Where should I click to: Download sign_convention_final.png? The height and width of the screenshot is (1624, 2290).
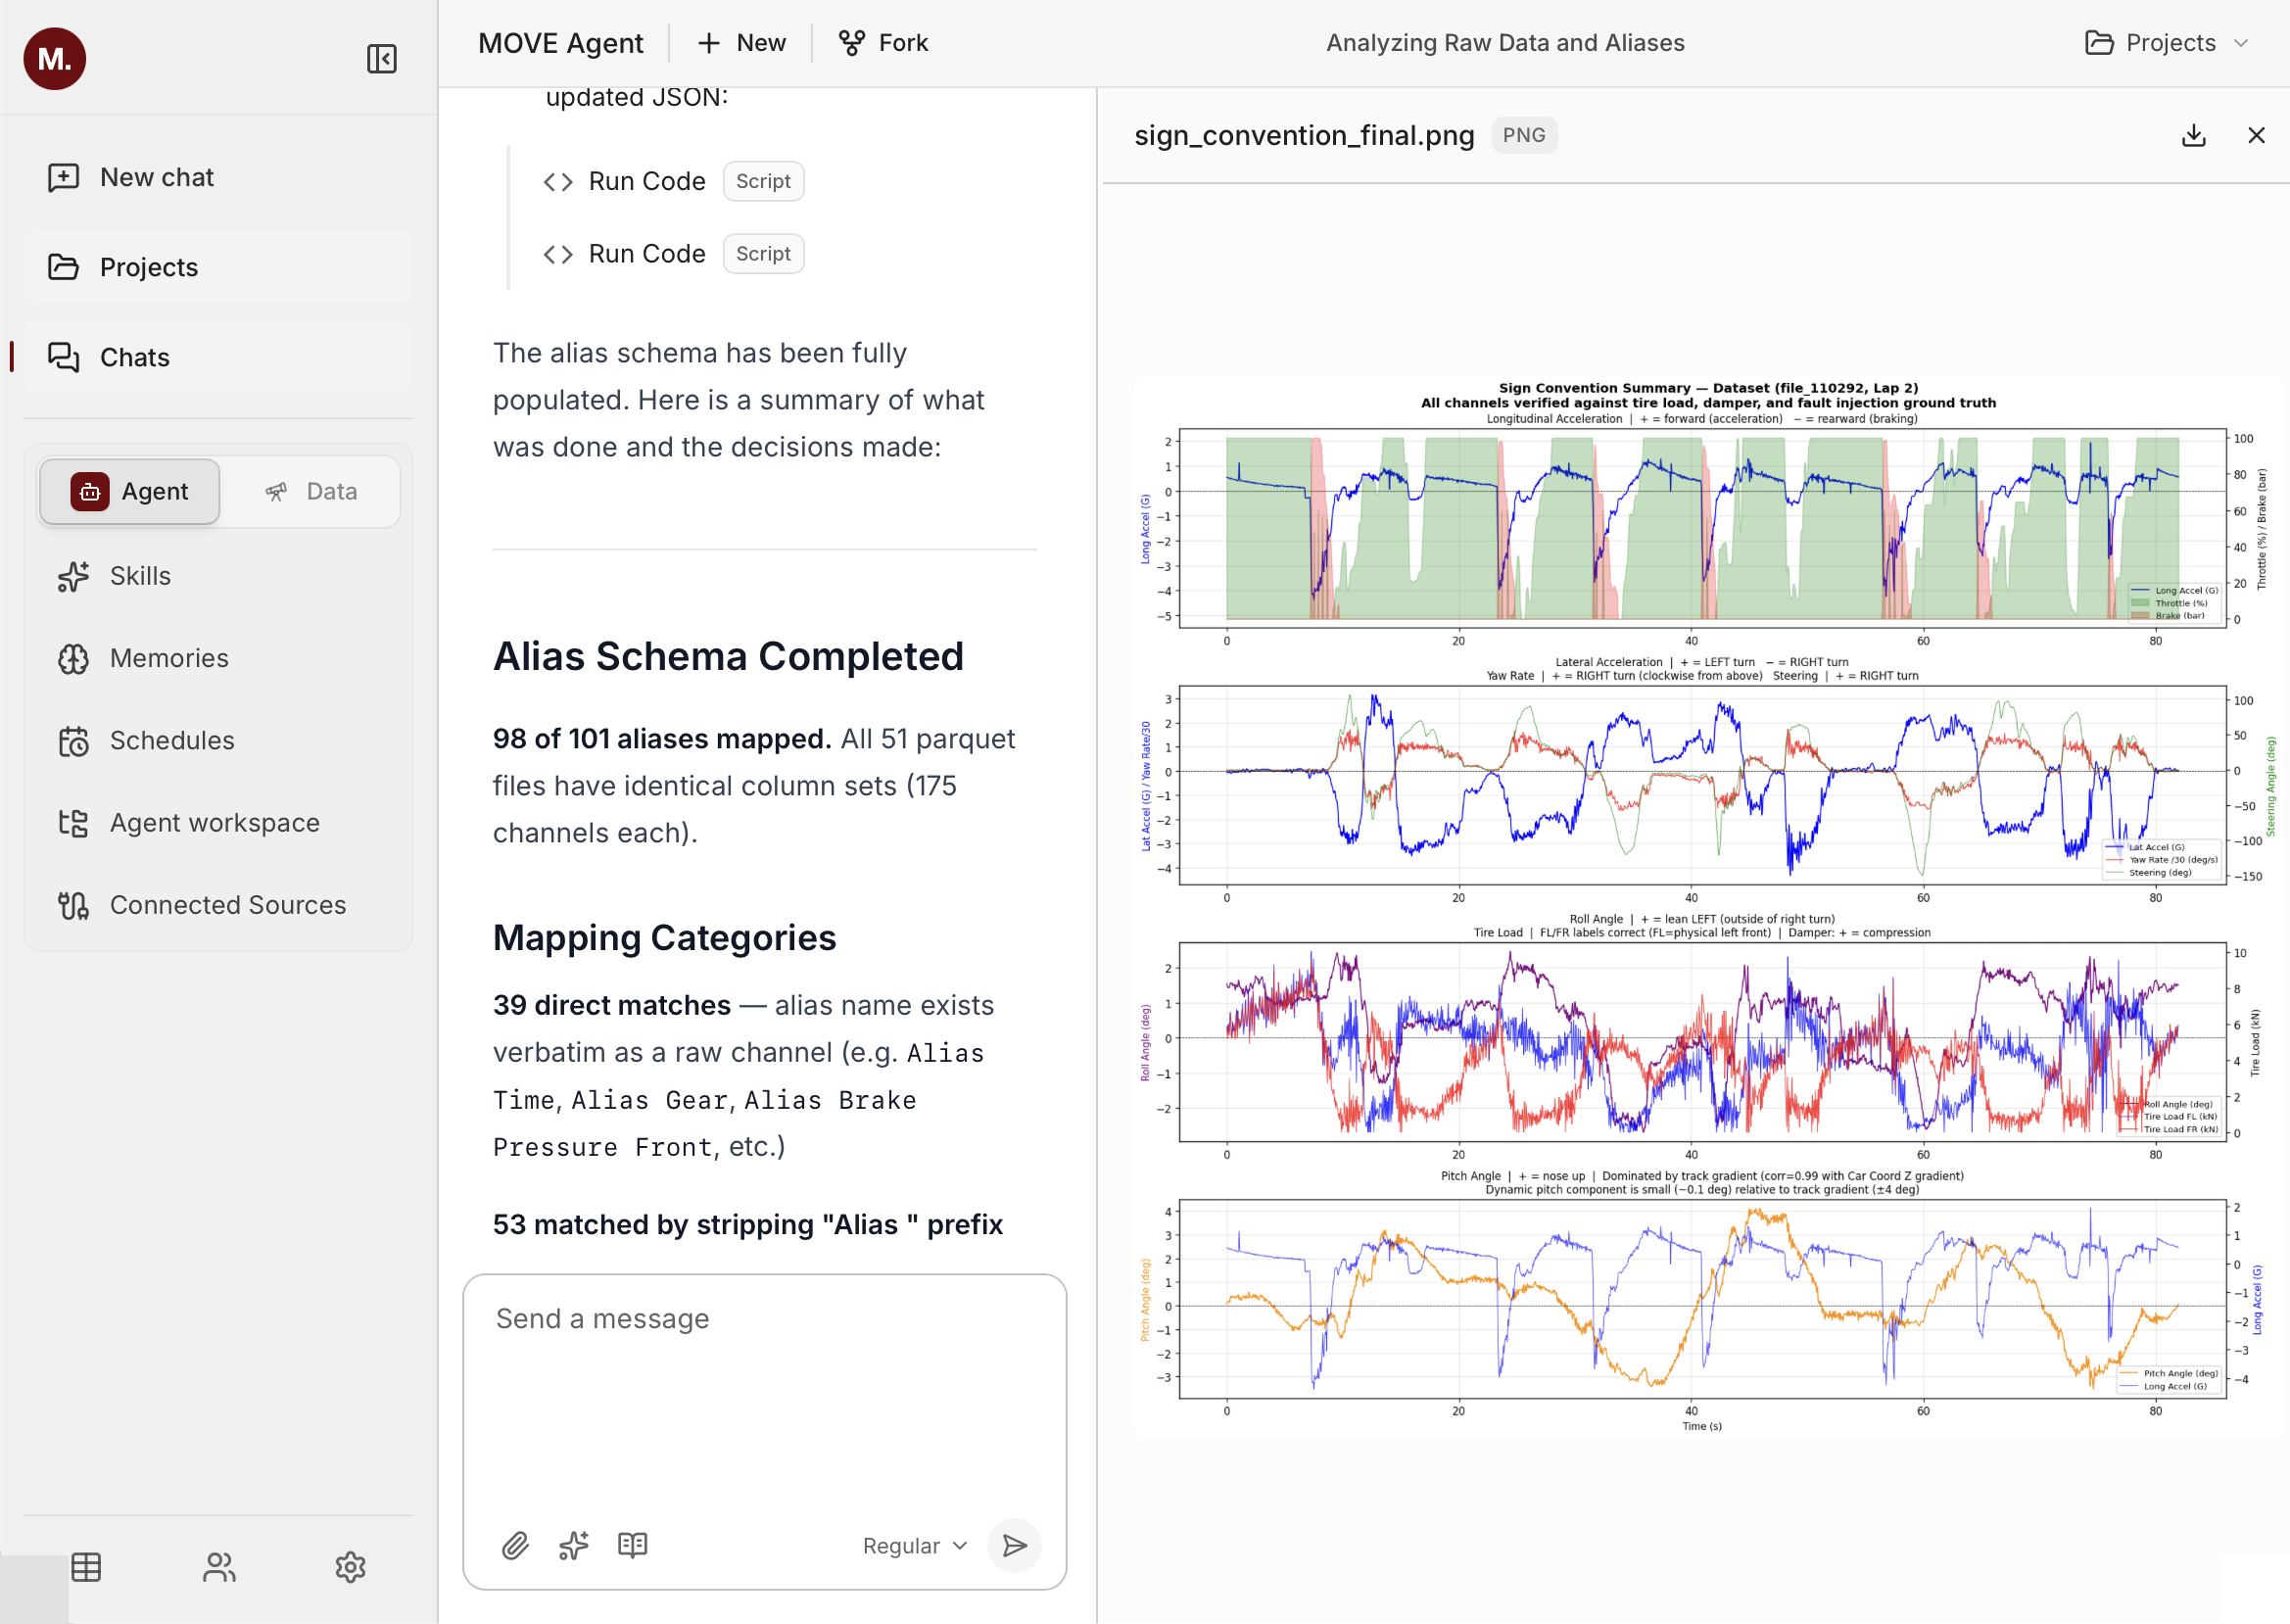click(2193, 136)
